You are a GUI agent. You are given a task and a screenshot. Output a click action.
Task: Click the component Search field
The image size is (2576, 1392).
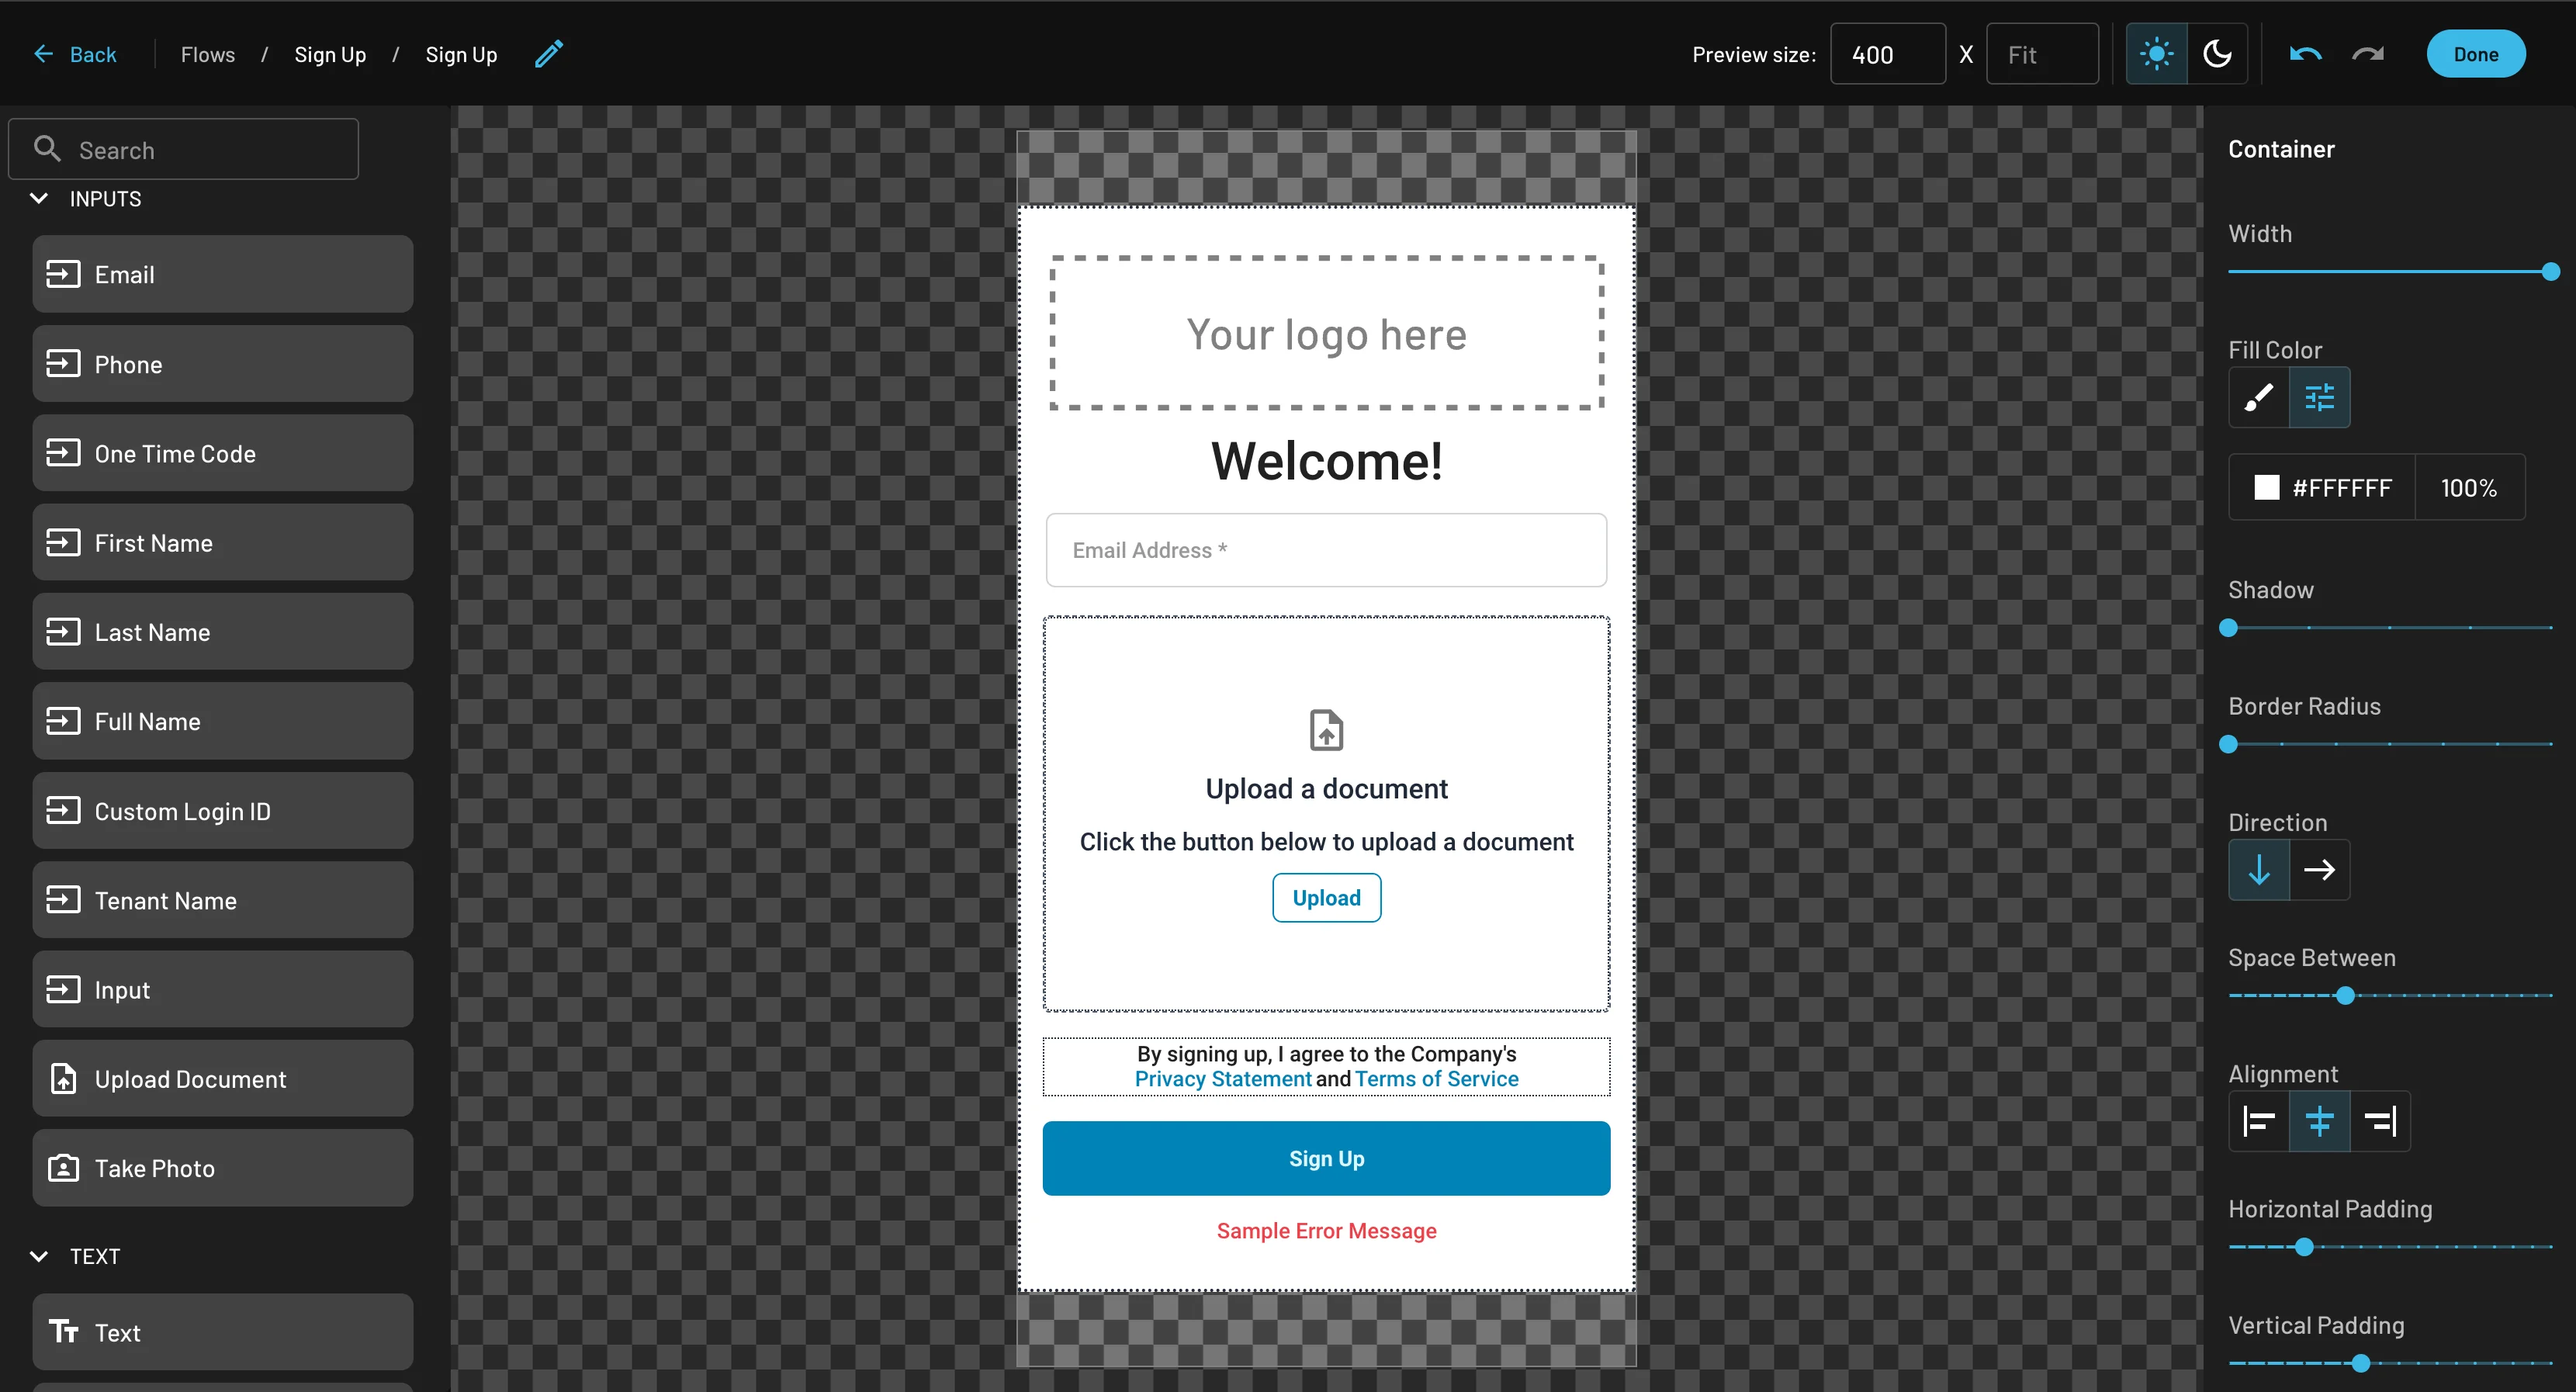183,148
